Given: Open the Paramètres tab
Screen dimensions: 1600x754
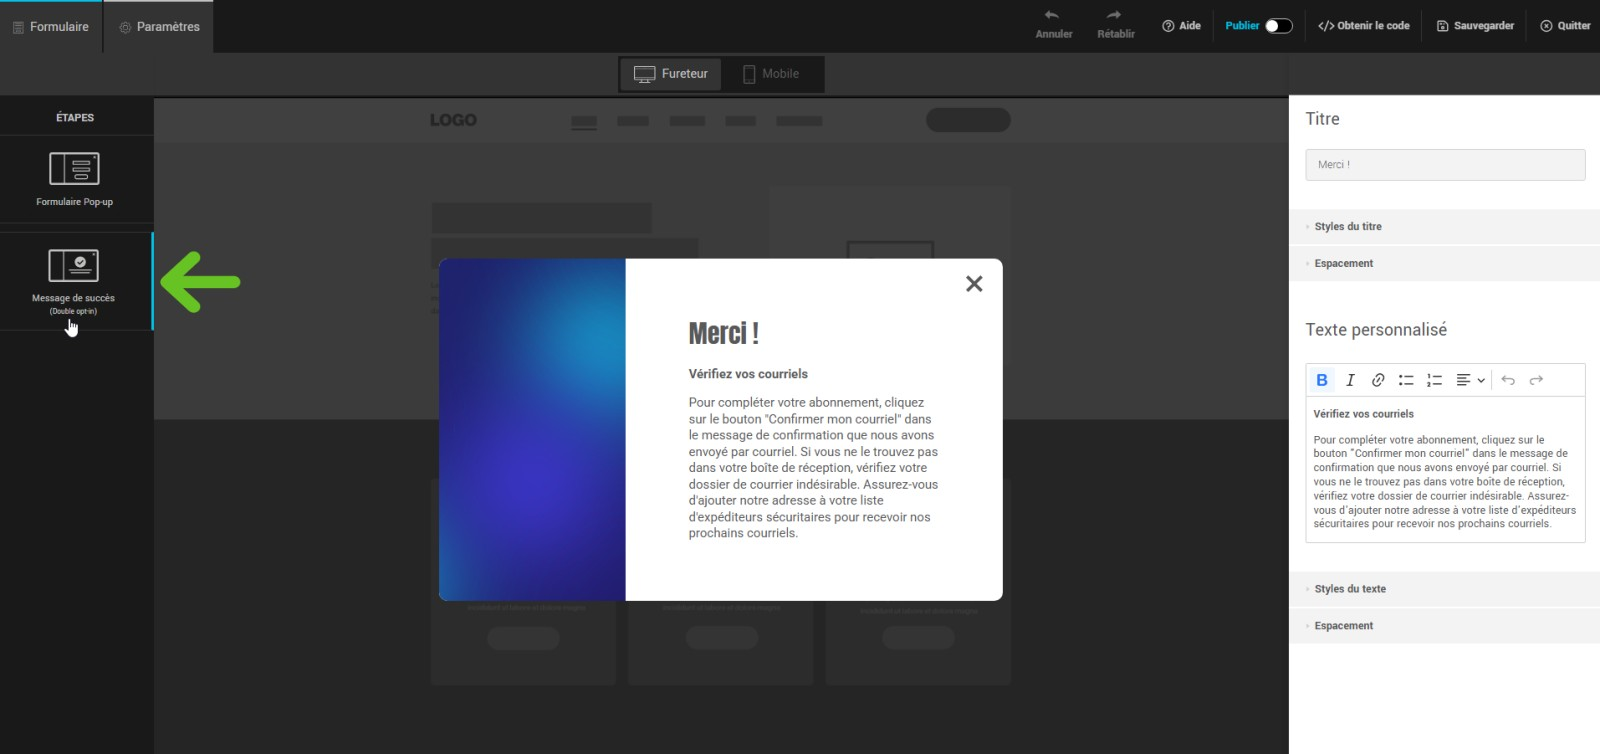Looking at the screenshot, I should tap(159, 27).
